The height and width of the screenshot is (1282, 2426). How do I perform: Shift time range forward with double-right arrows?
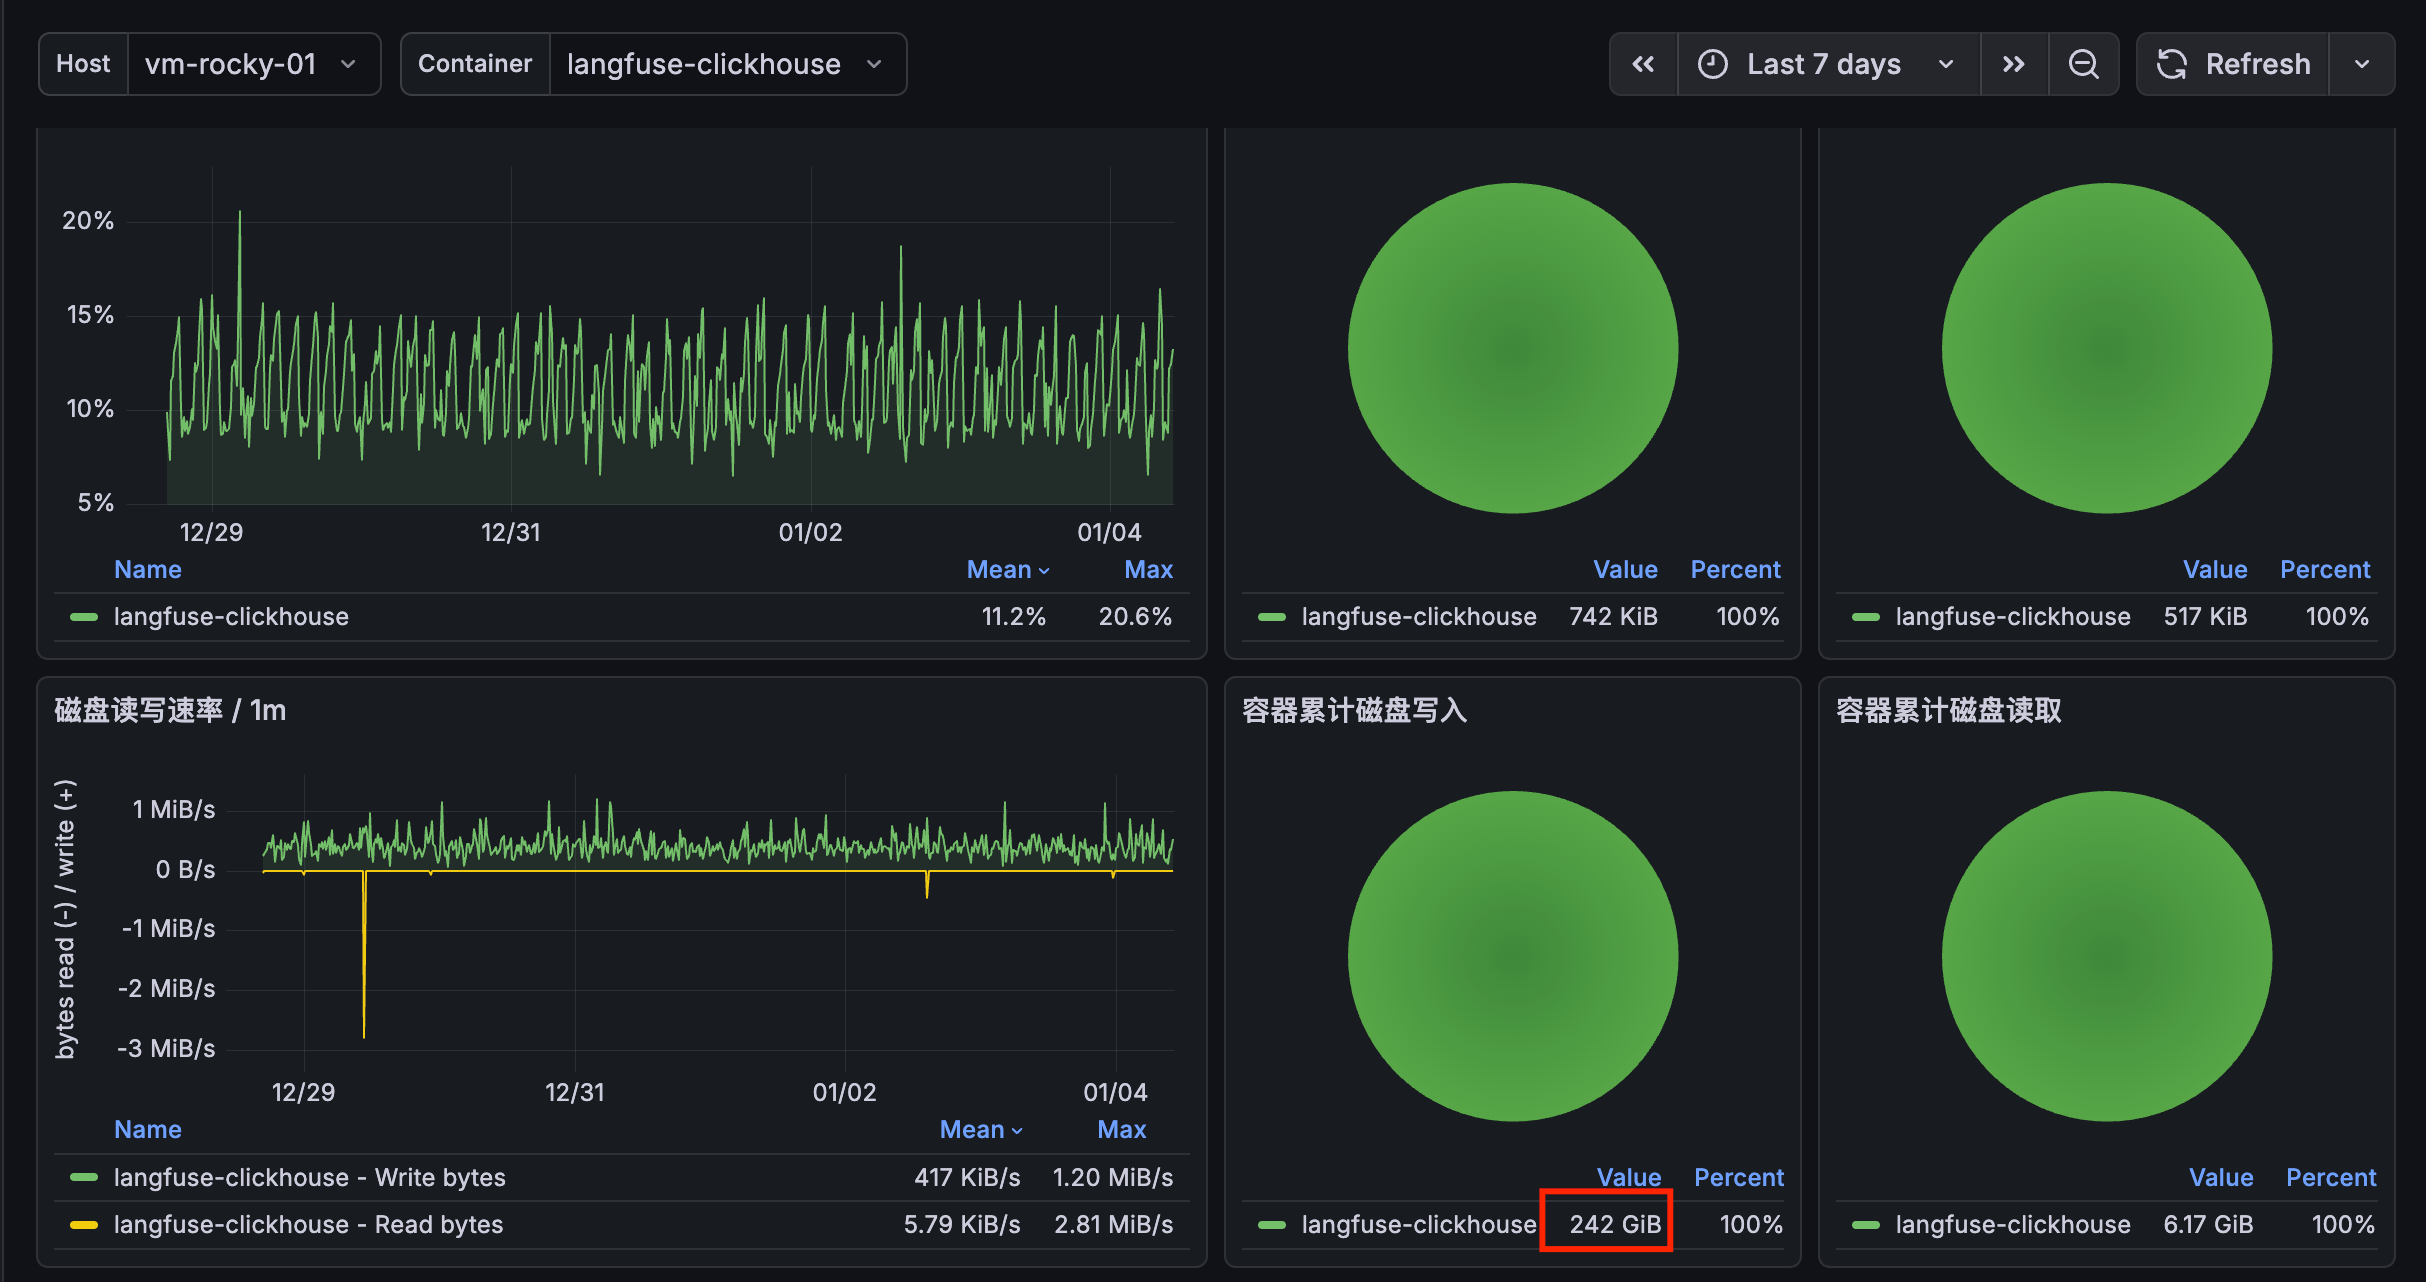pos(2014,64)
